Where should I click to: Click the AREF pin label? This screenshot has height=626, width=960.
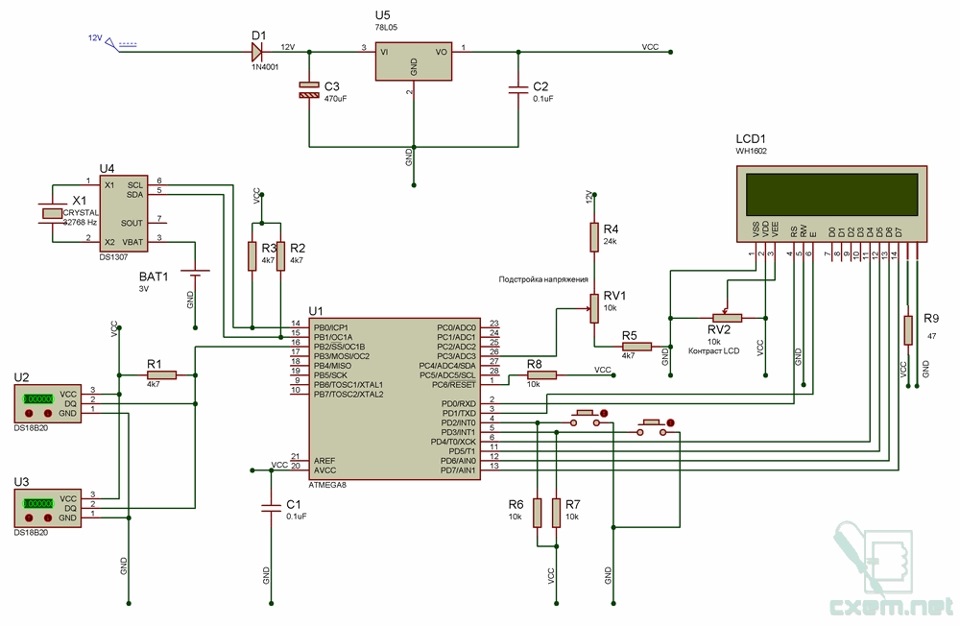point(324,461)
